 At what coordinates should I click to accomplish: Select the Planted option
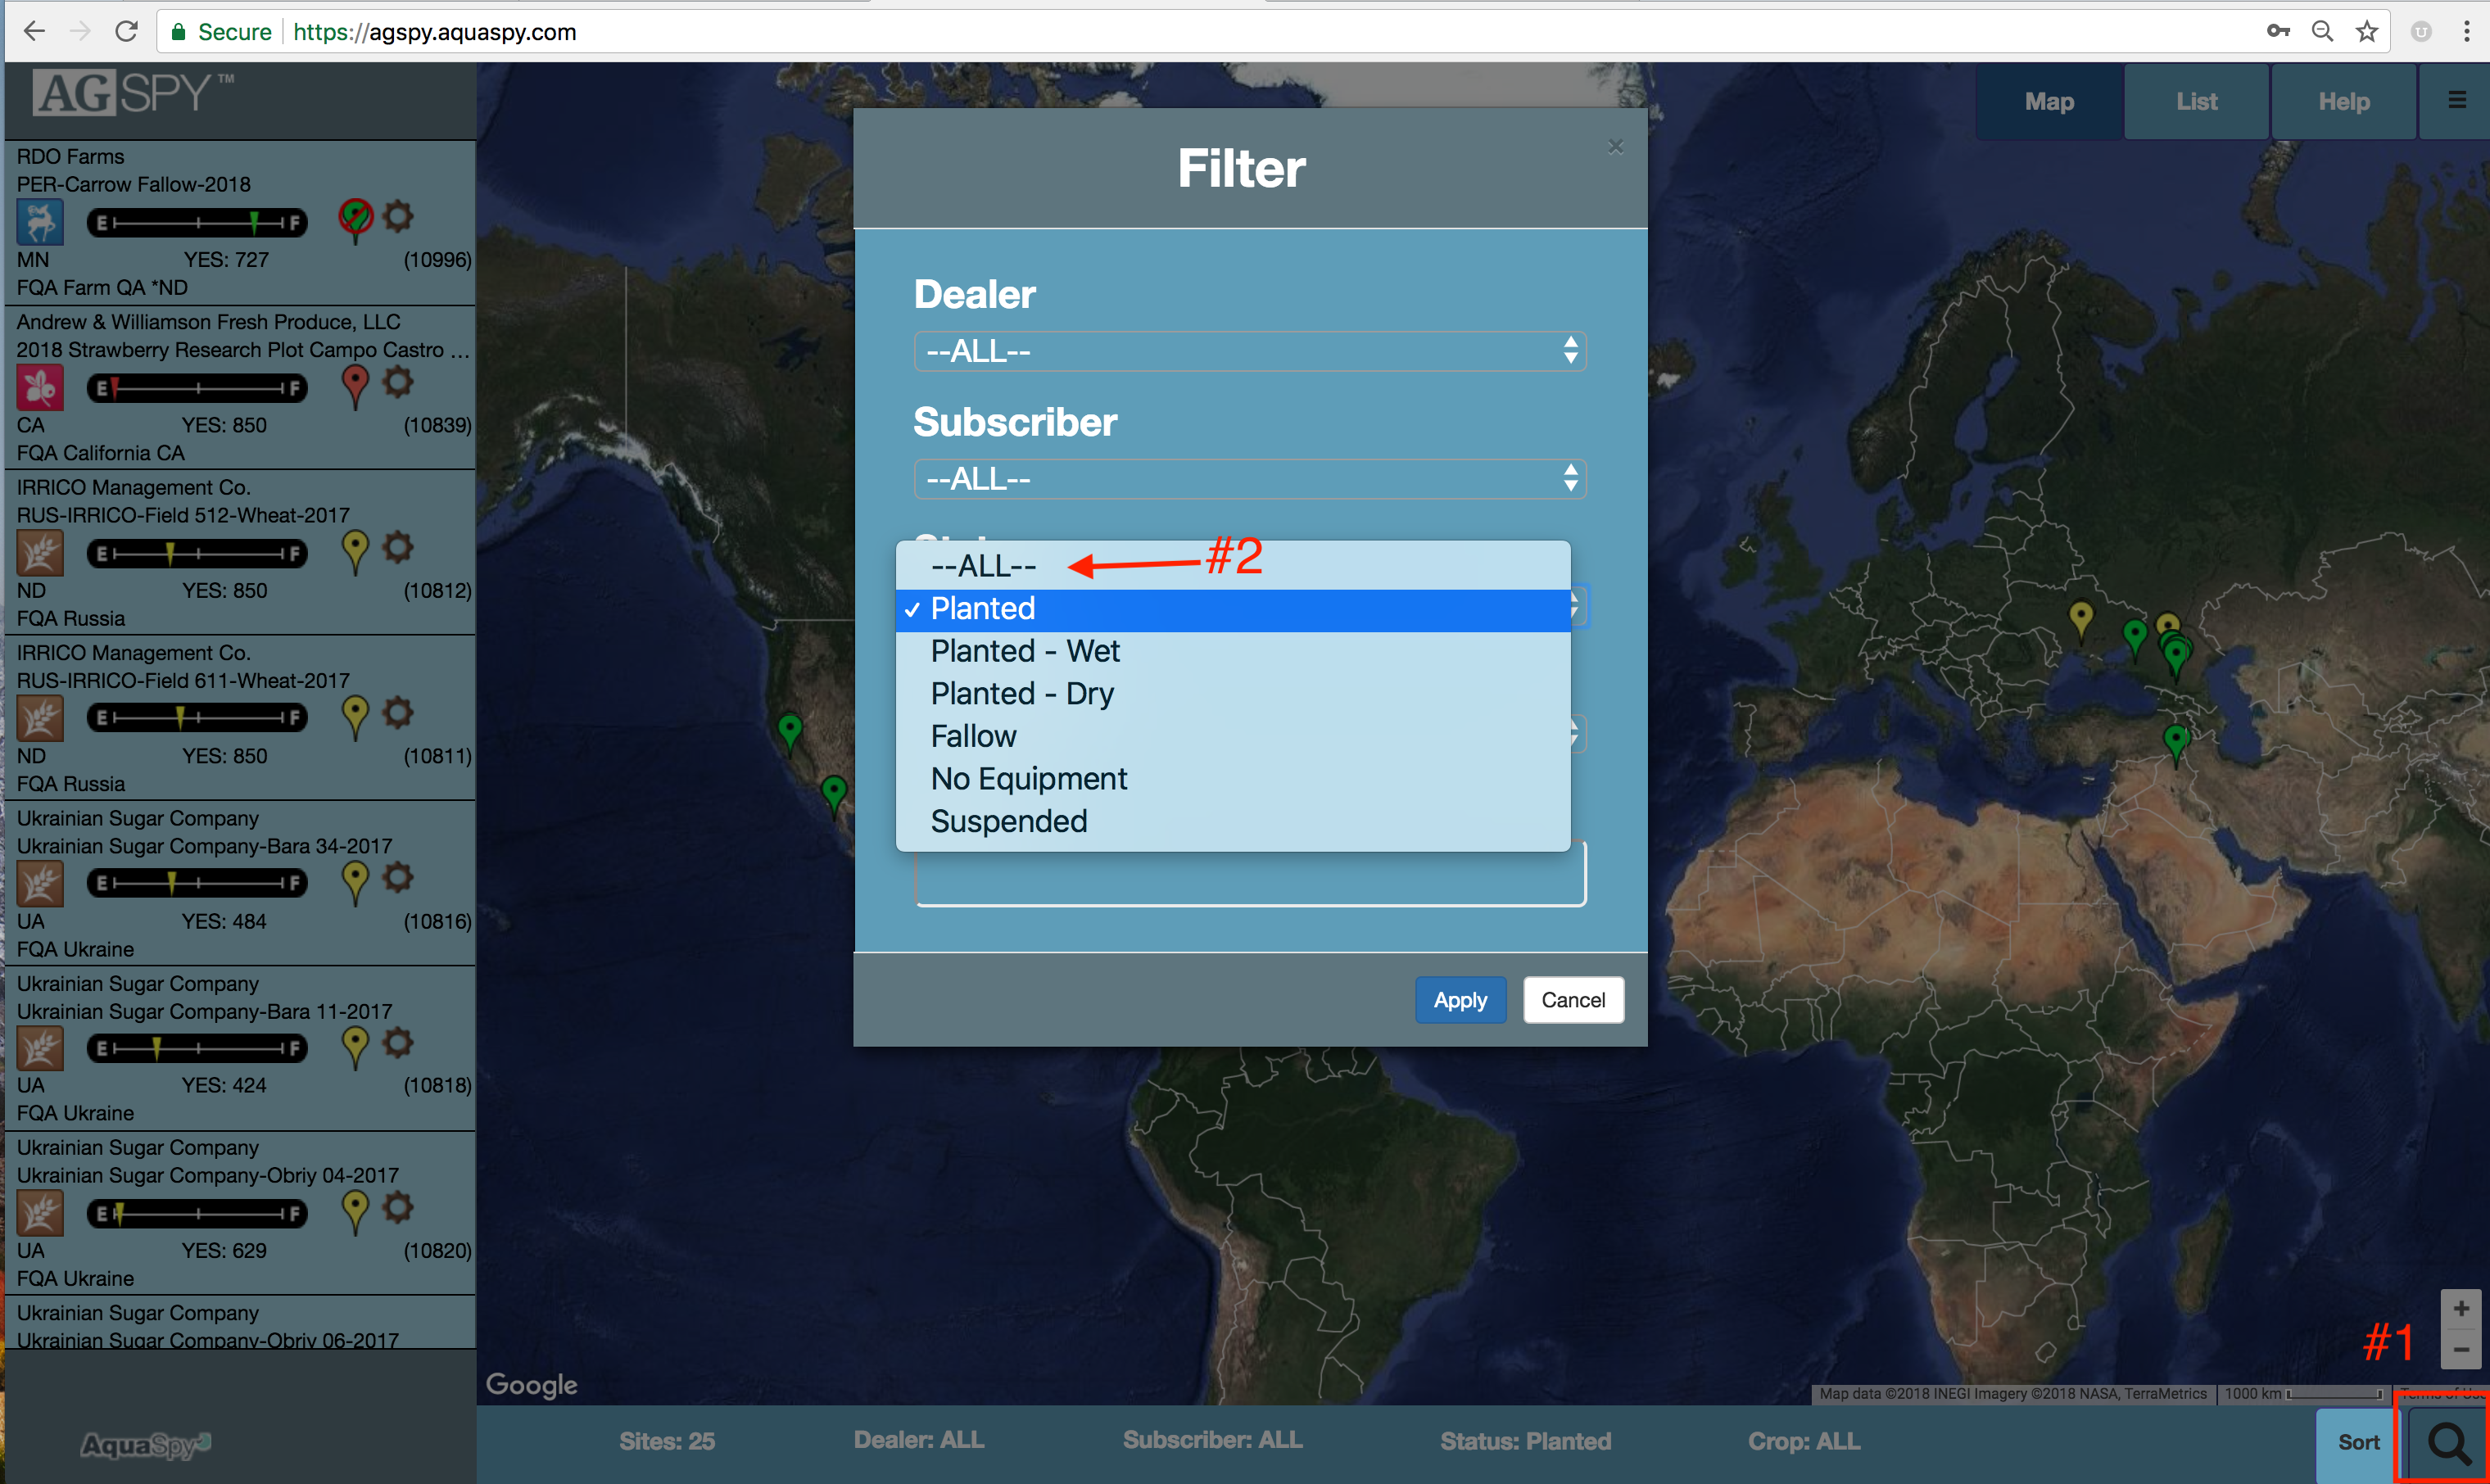1233,609
